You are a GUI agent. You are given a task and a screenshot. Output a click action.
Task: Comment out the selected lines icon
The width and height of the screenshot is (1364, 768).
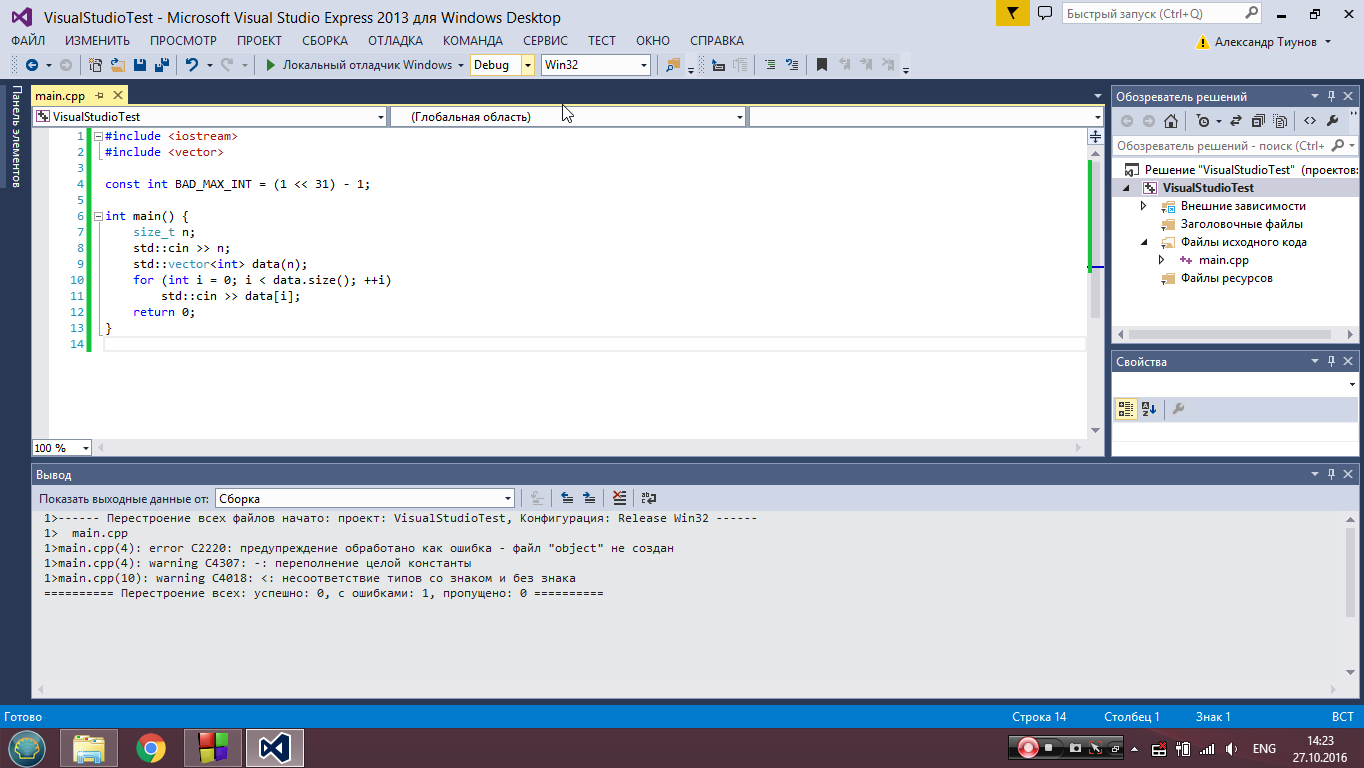(x=769, y=65)
